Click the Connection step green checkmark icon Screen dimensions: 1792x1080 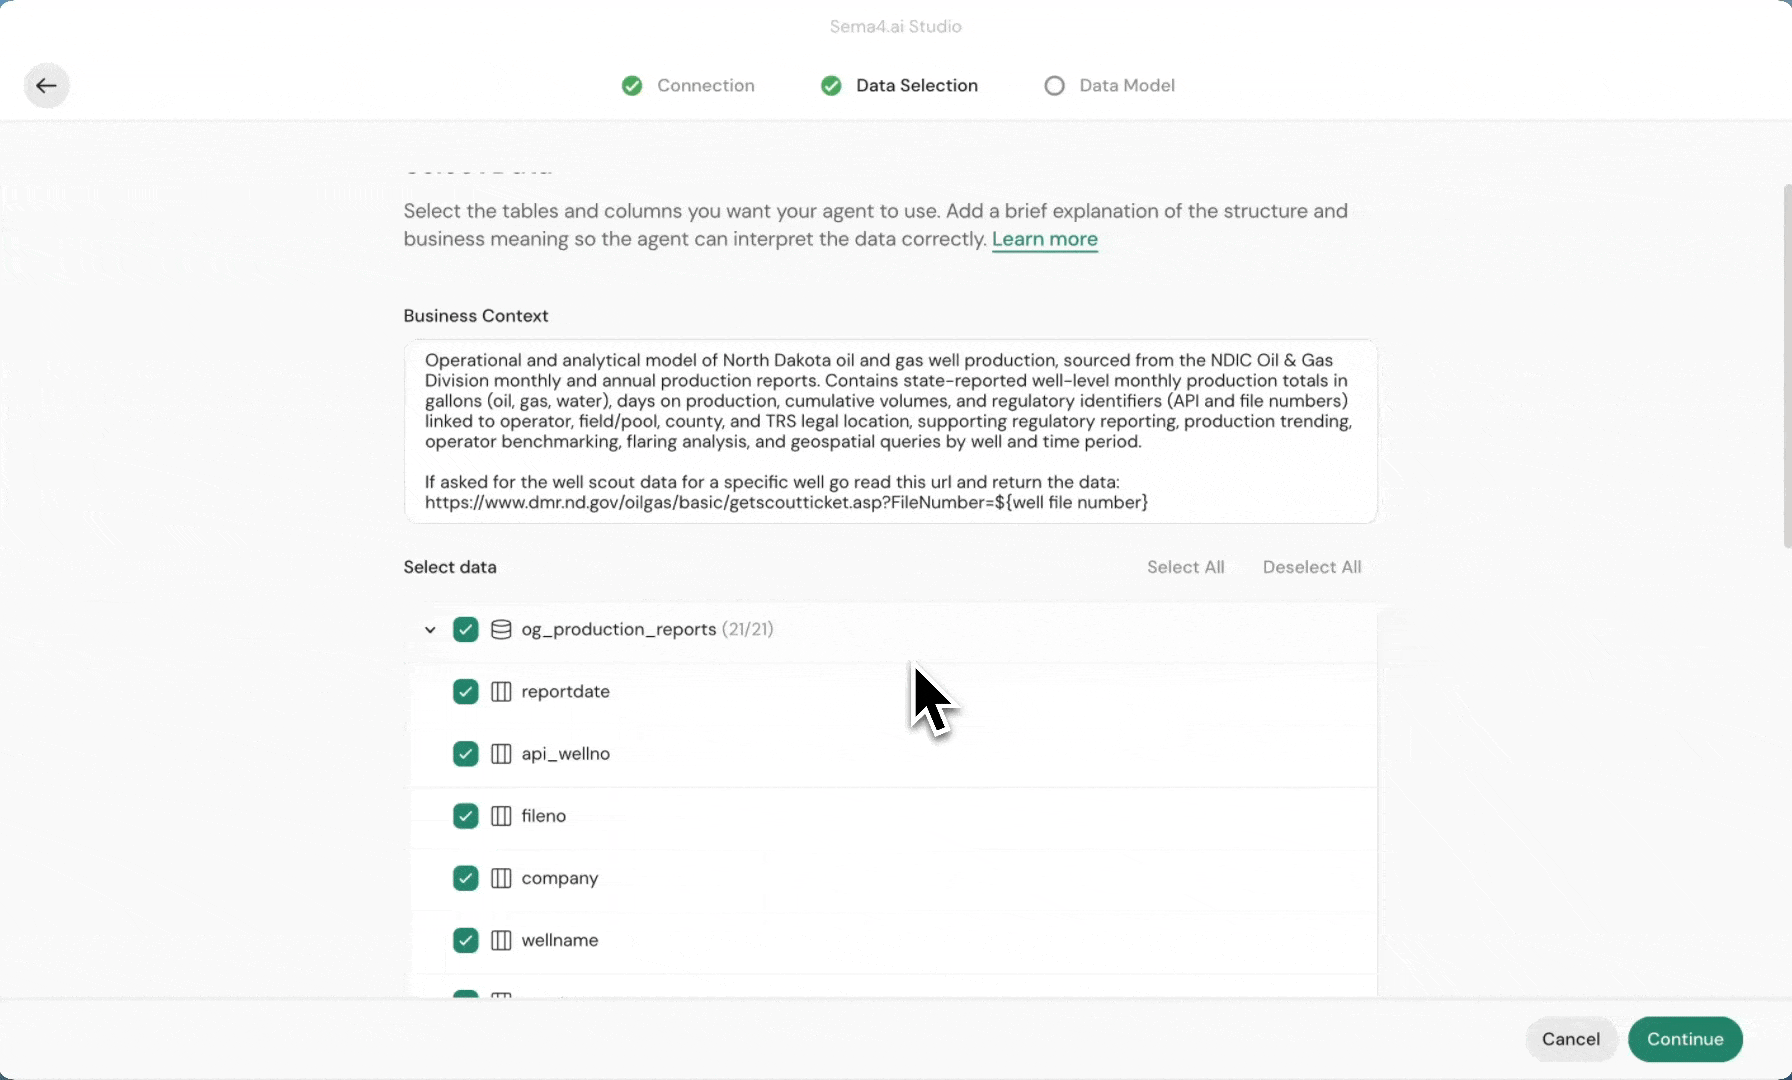click(x=632, y=86)
